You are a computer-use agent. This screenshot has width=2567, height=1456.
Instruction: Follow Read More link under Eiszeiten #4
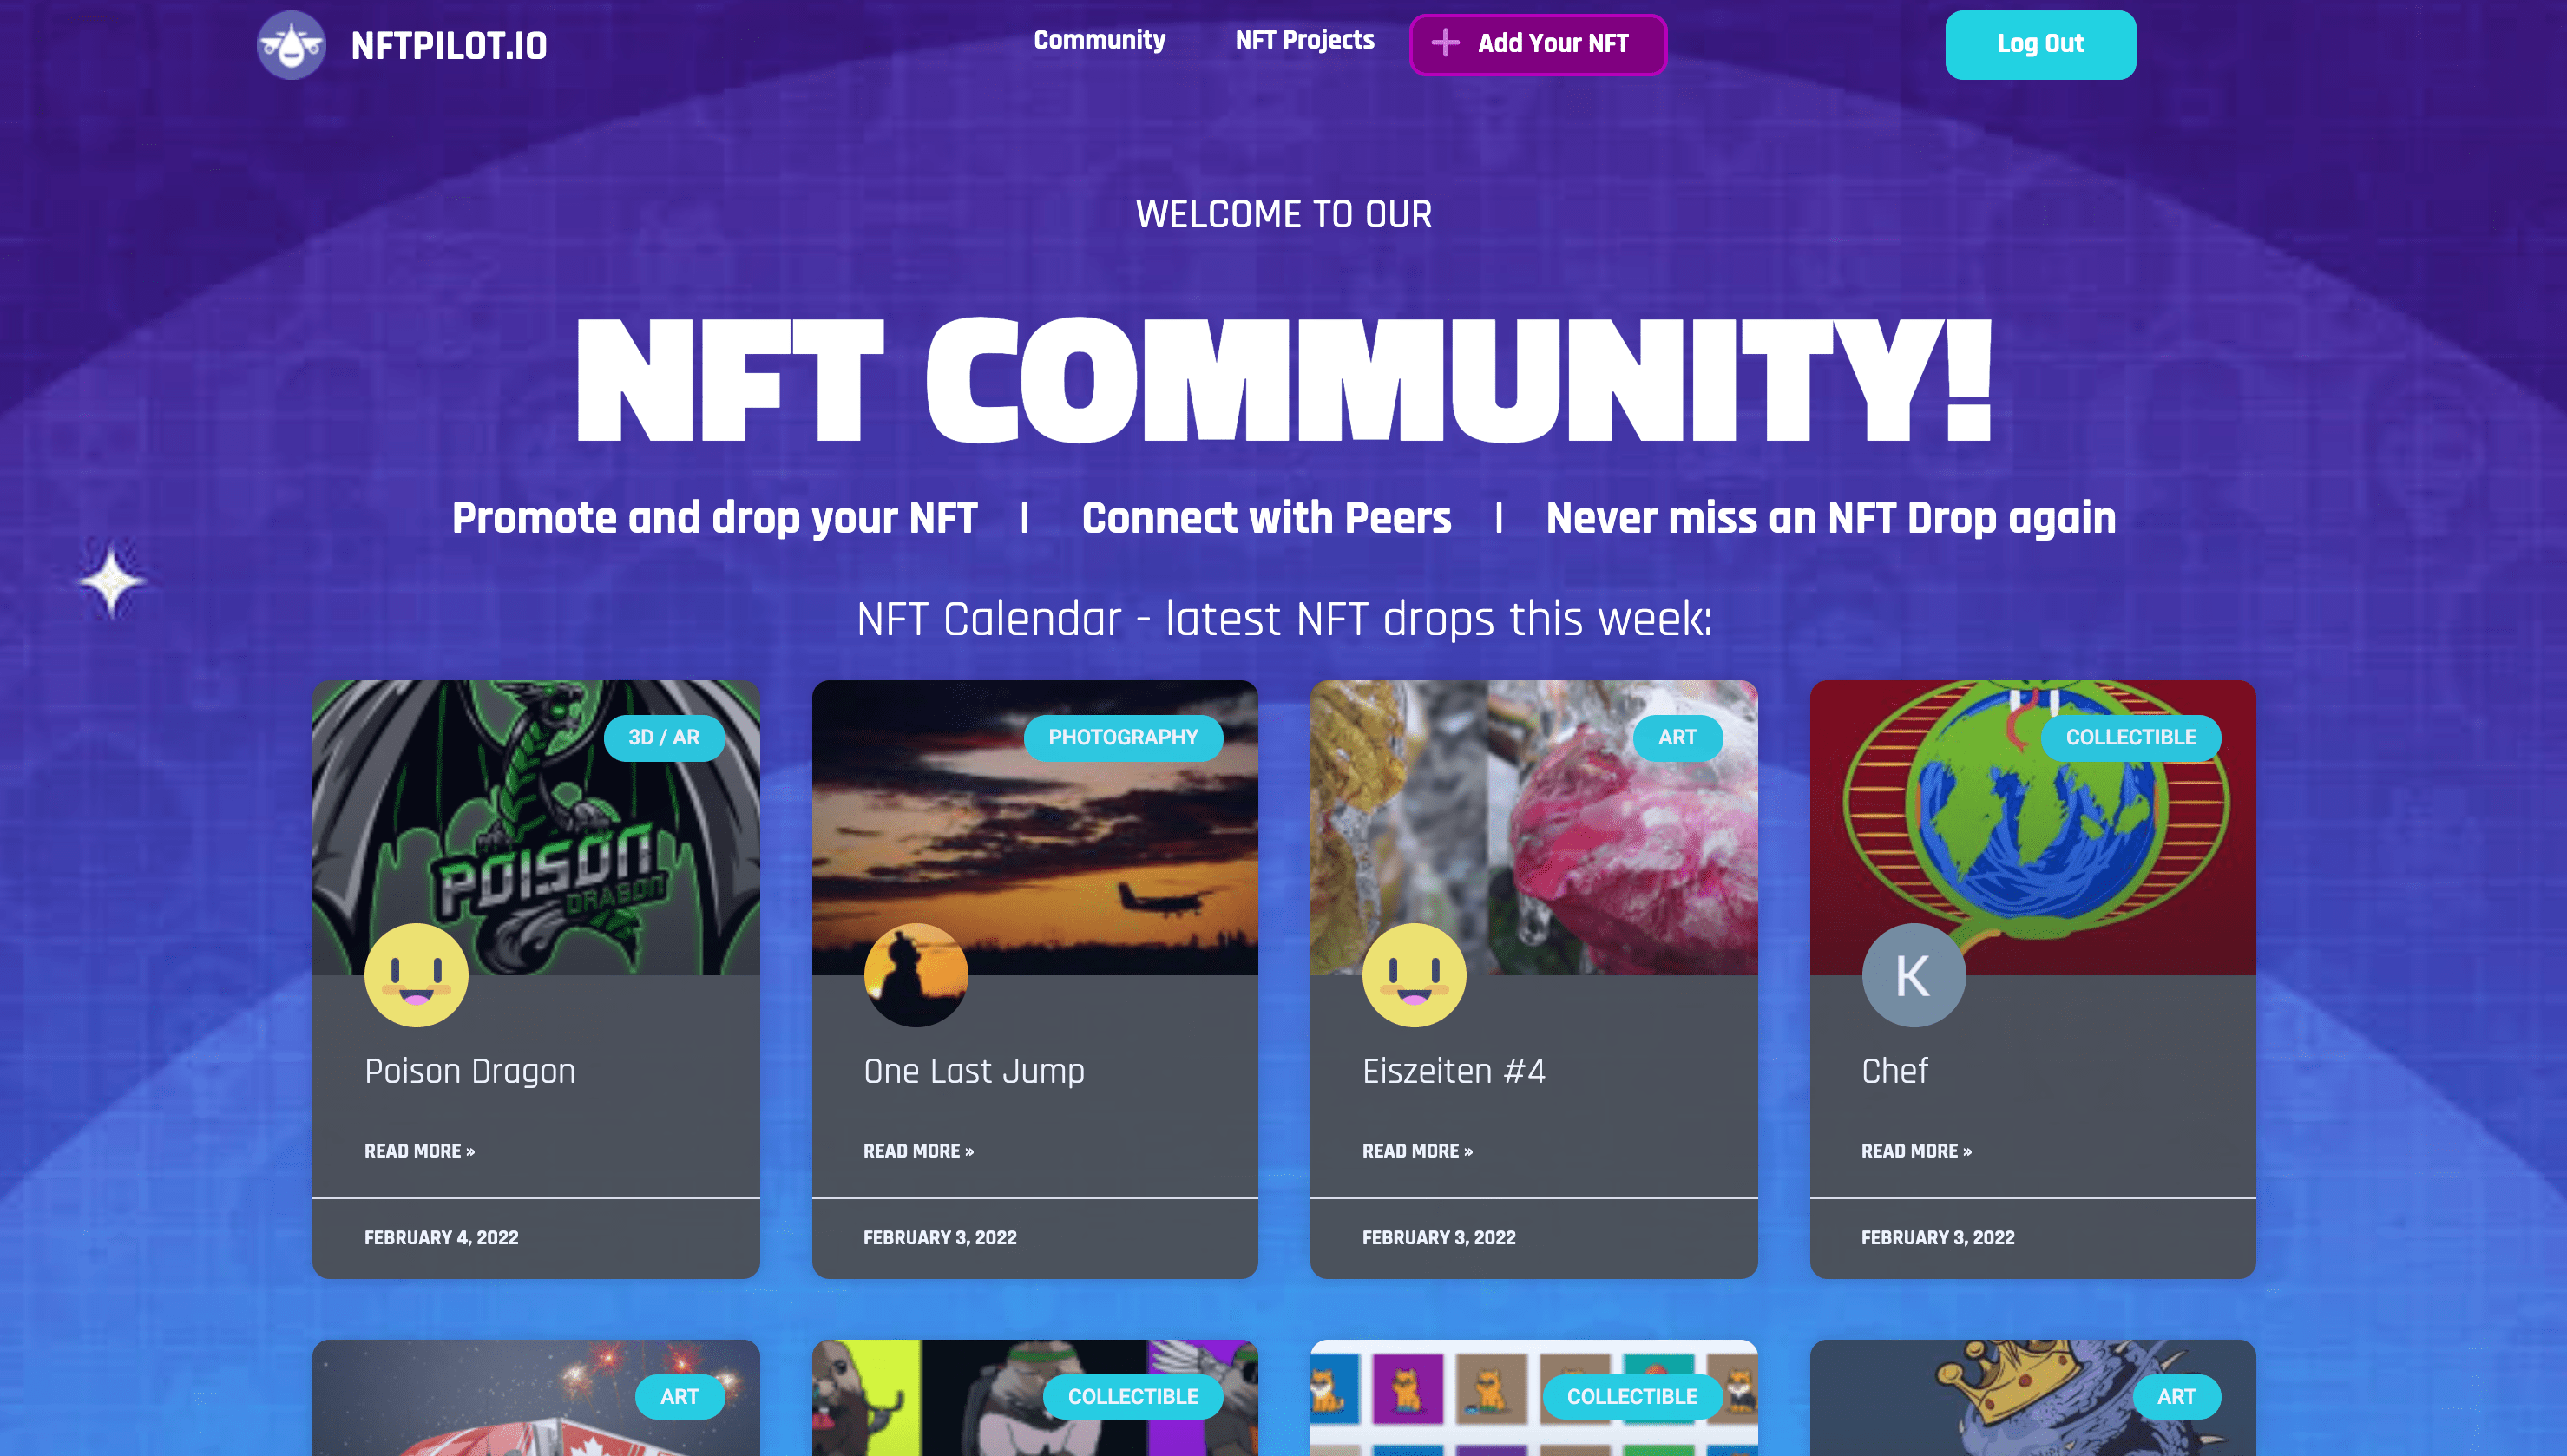pos(1417,1151)
